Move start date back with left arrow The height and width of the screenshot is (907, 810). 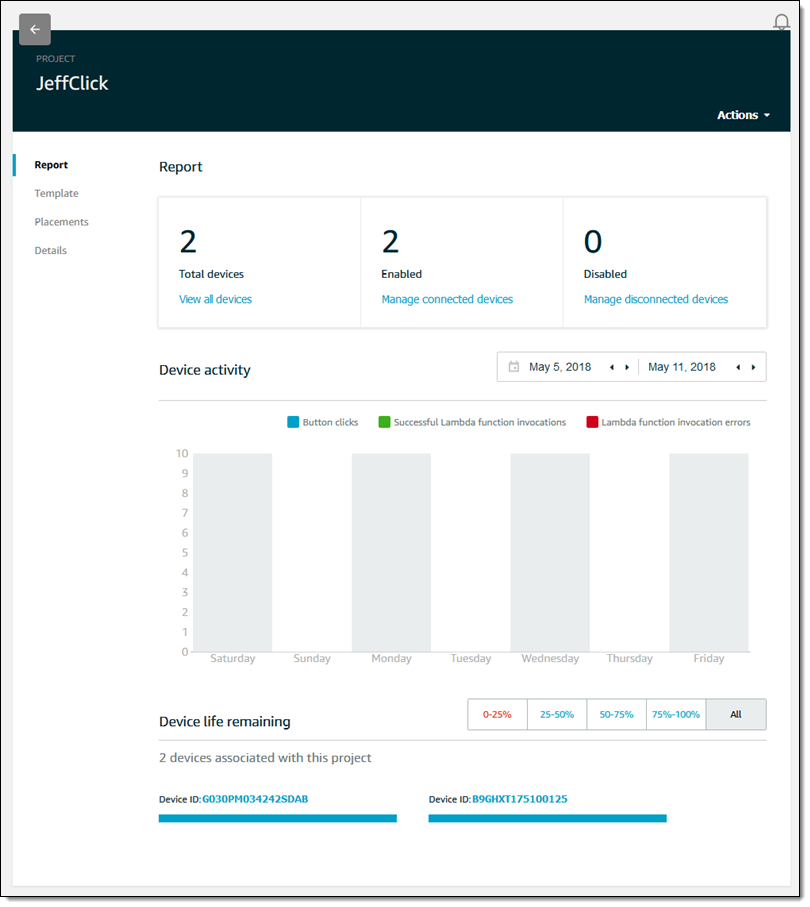(x=612, y=367)
